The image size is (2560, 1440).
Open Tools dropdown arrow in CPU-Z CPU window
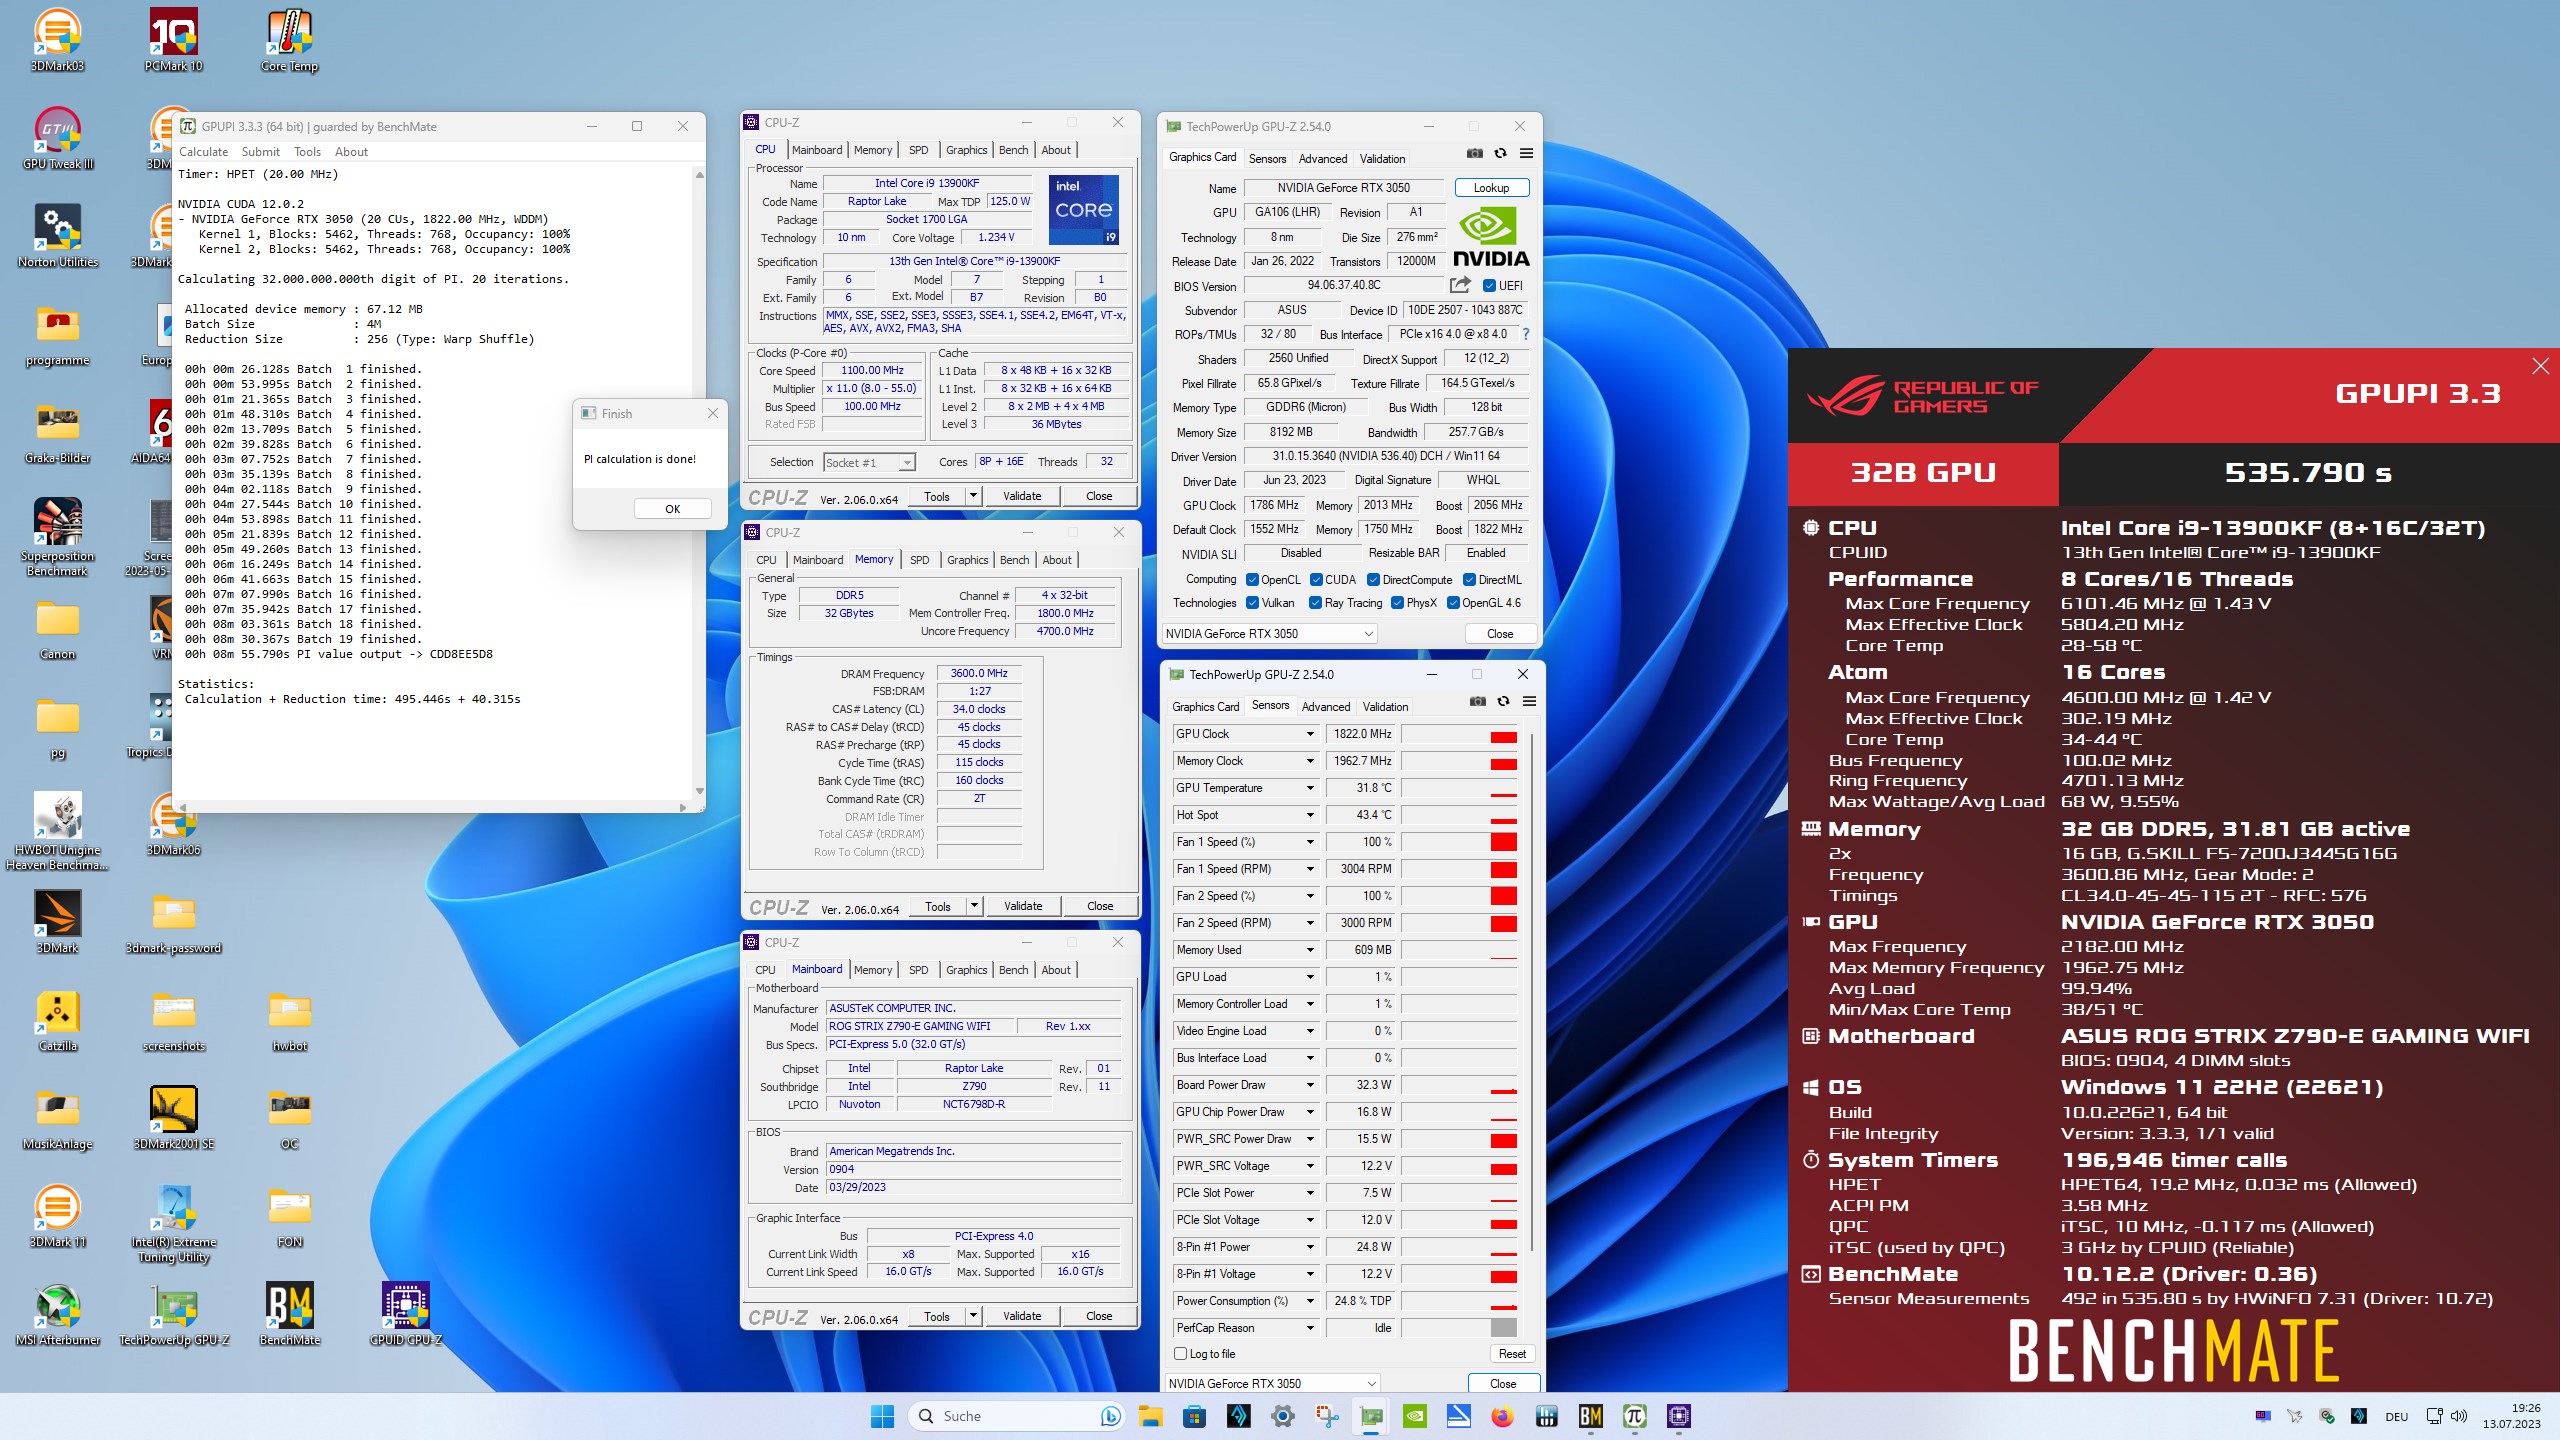(x=973, y=496)
